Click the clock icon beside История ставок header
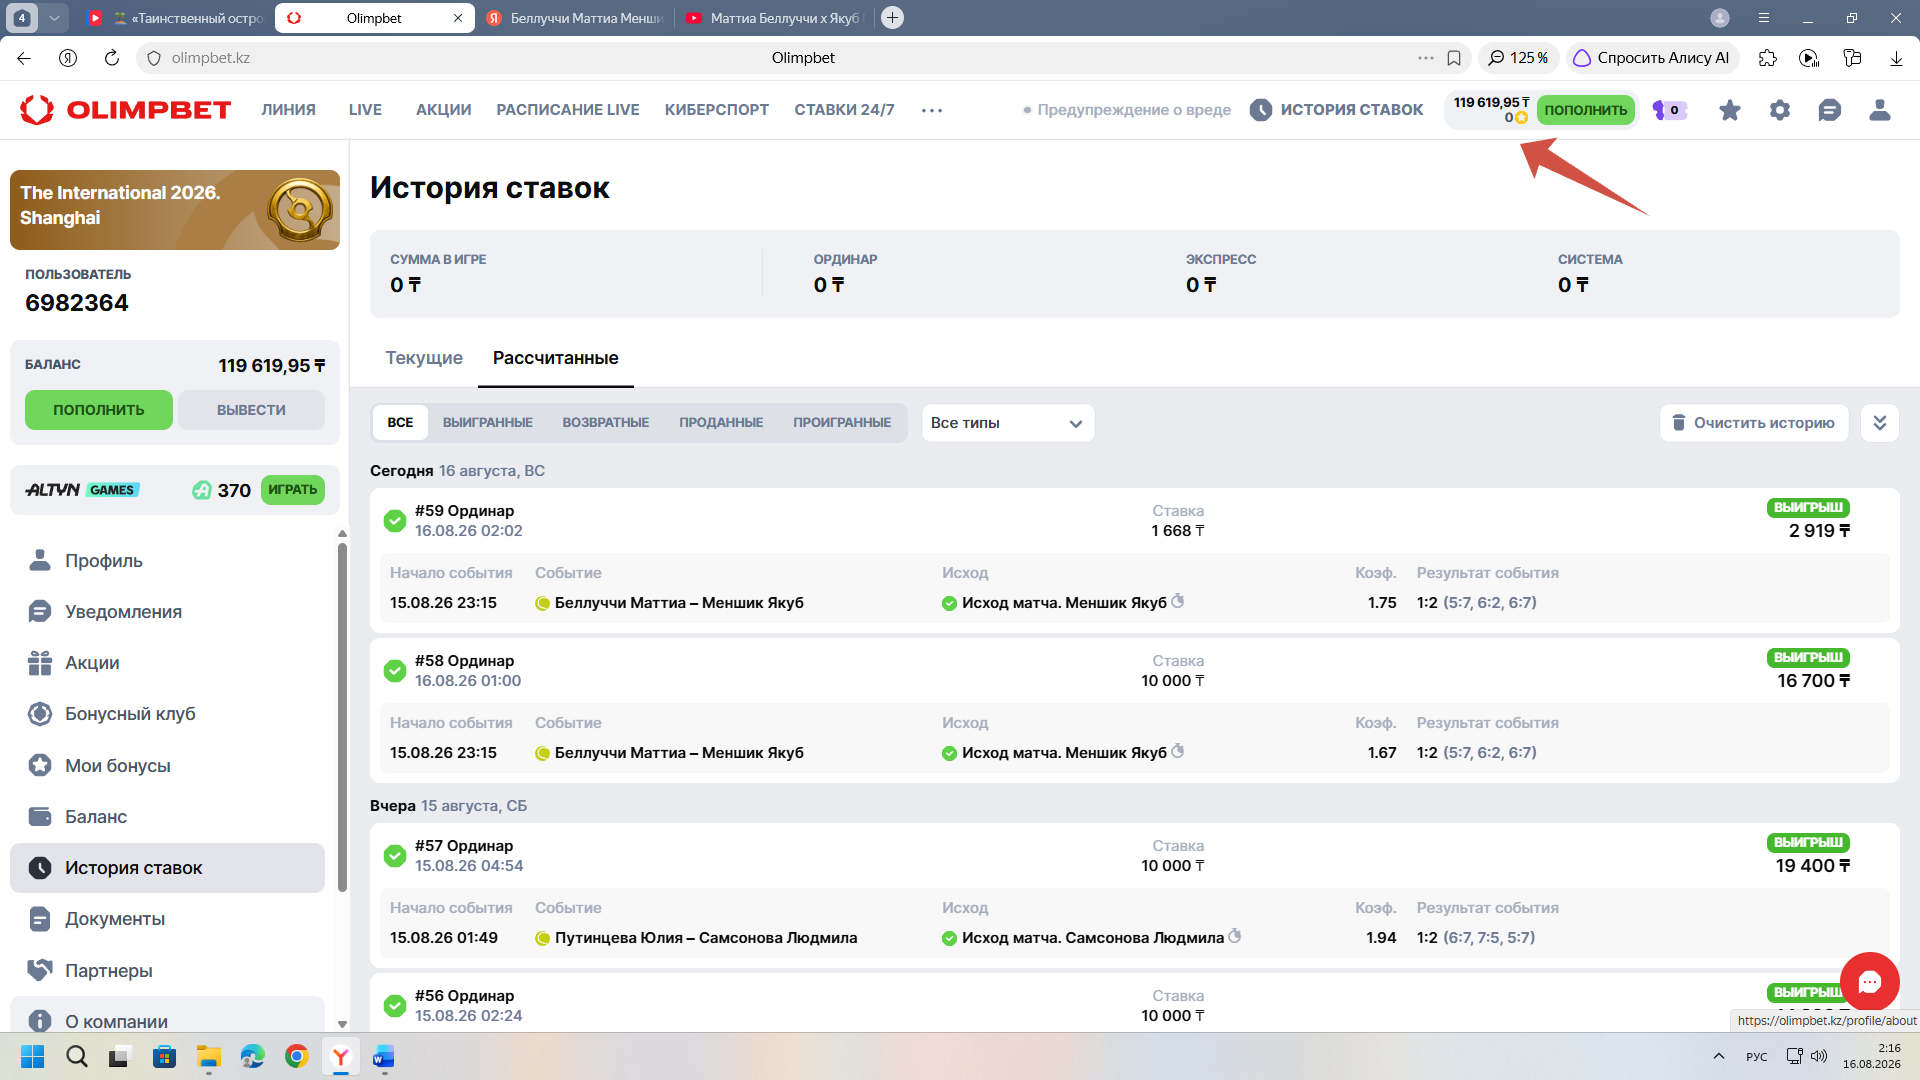The height and width of the screenshot is (1080, 1920). tap(1261, 110)
